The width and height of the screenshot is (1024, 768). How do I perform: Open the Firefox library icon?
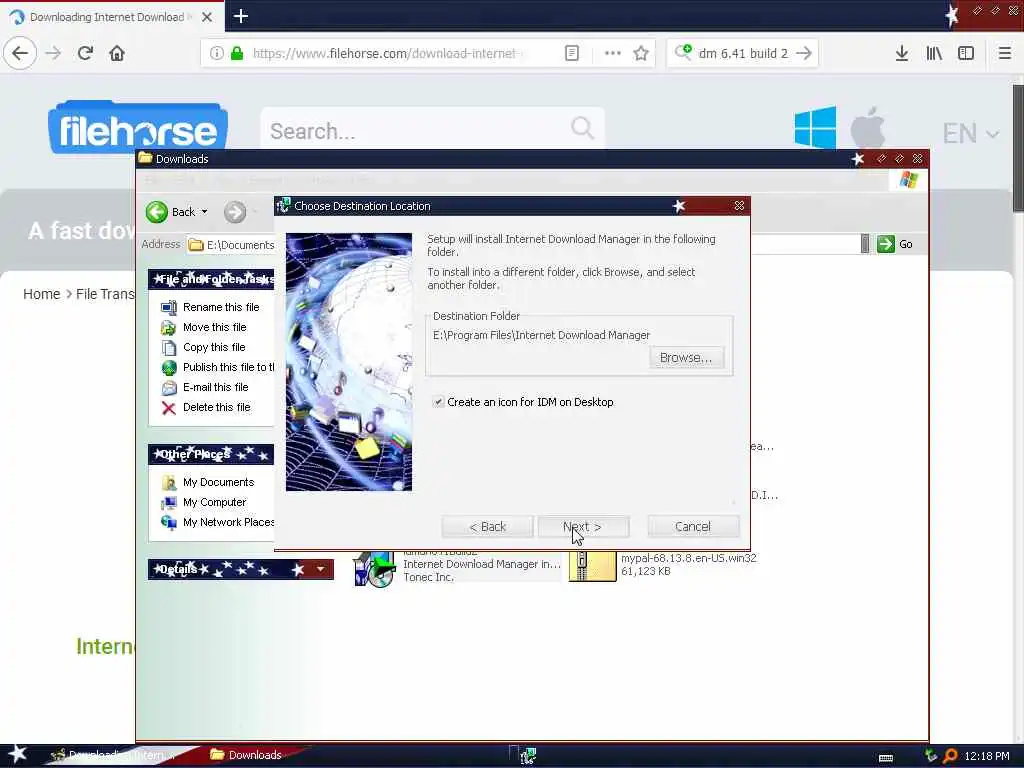(x=934, y=53)
